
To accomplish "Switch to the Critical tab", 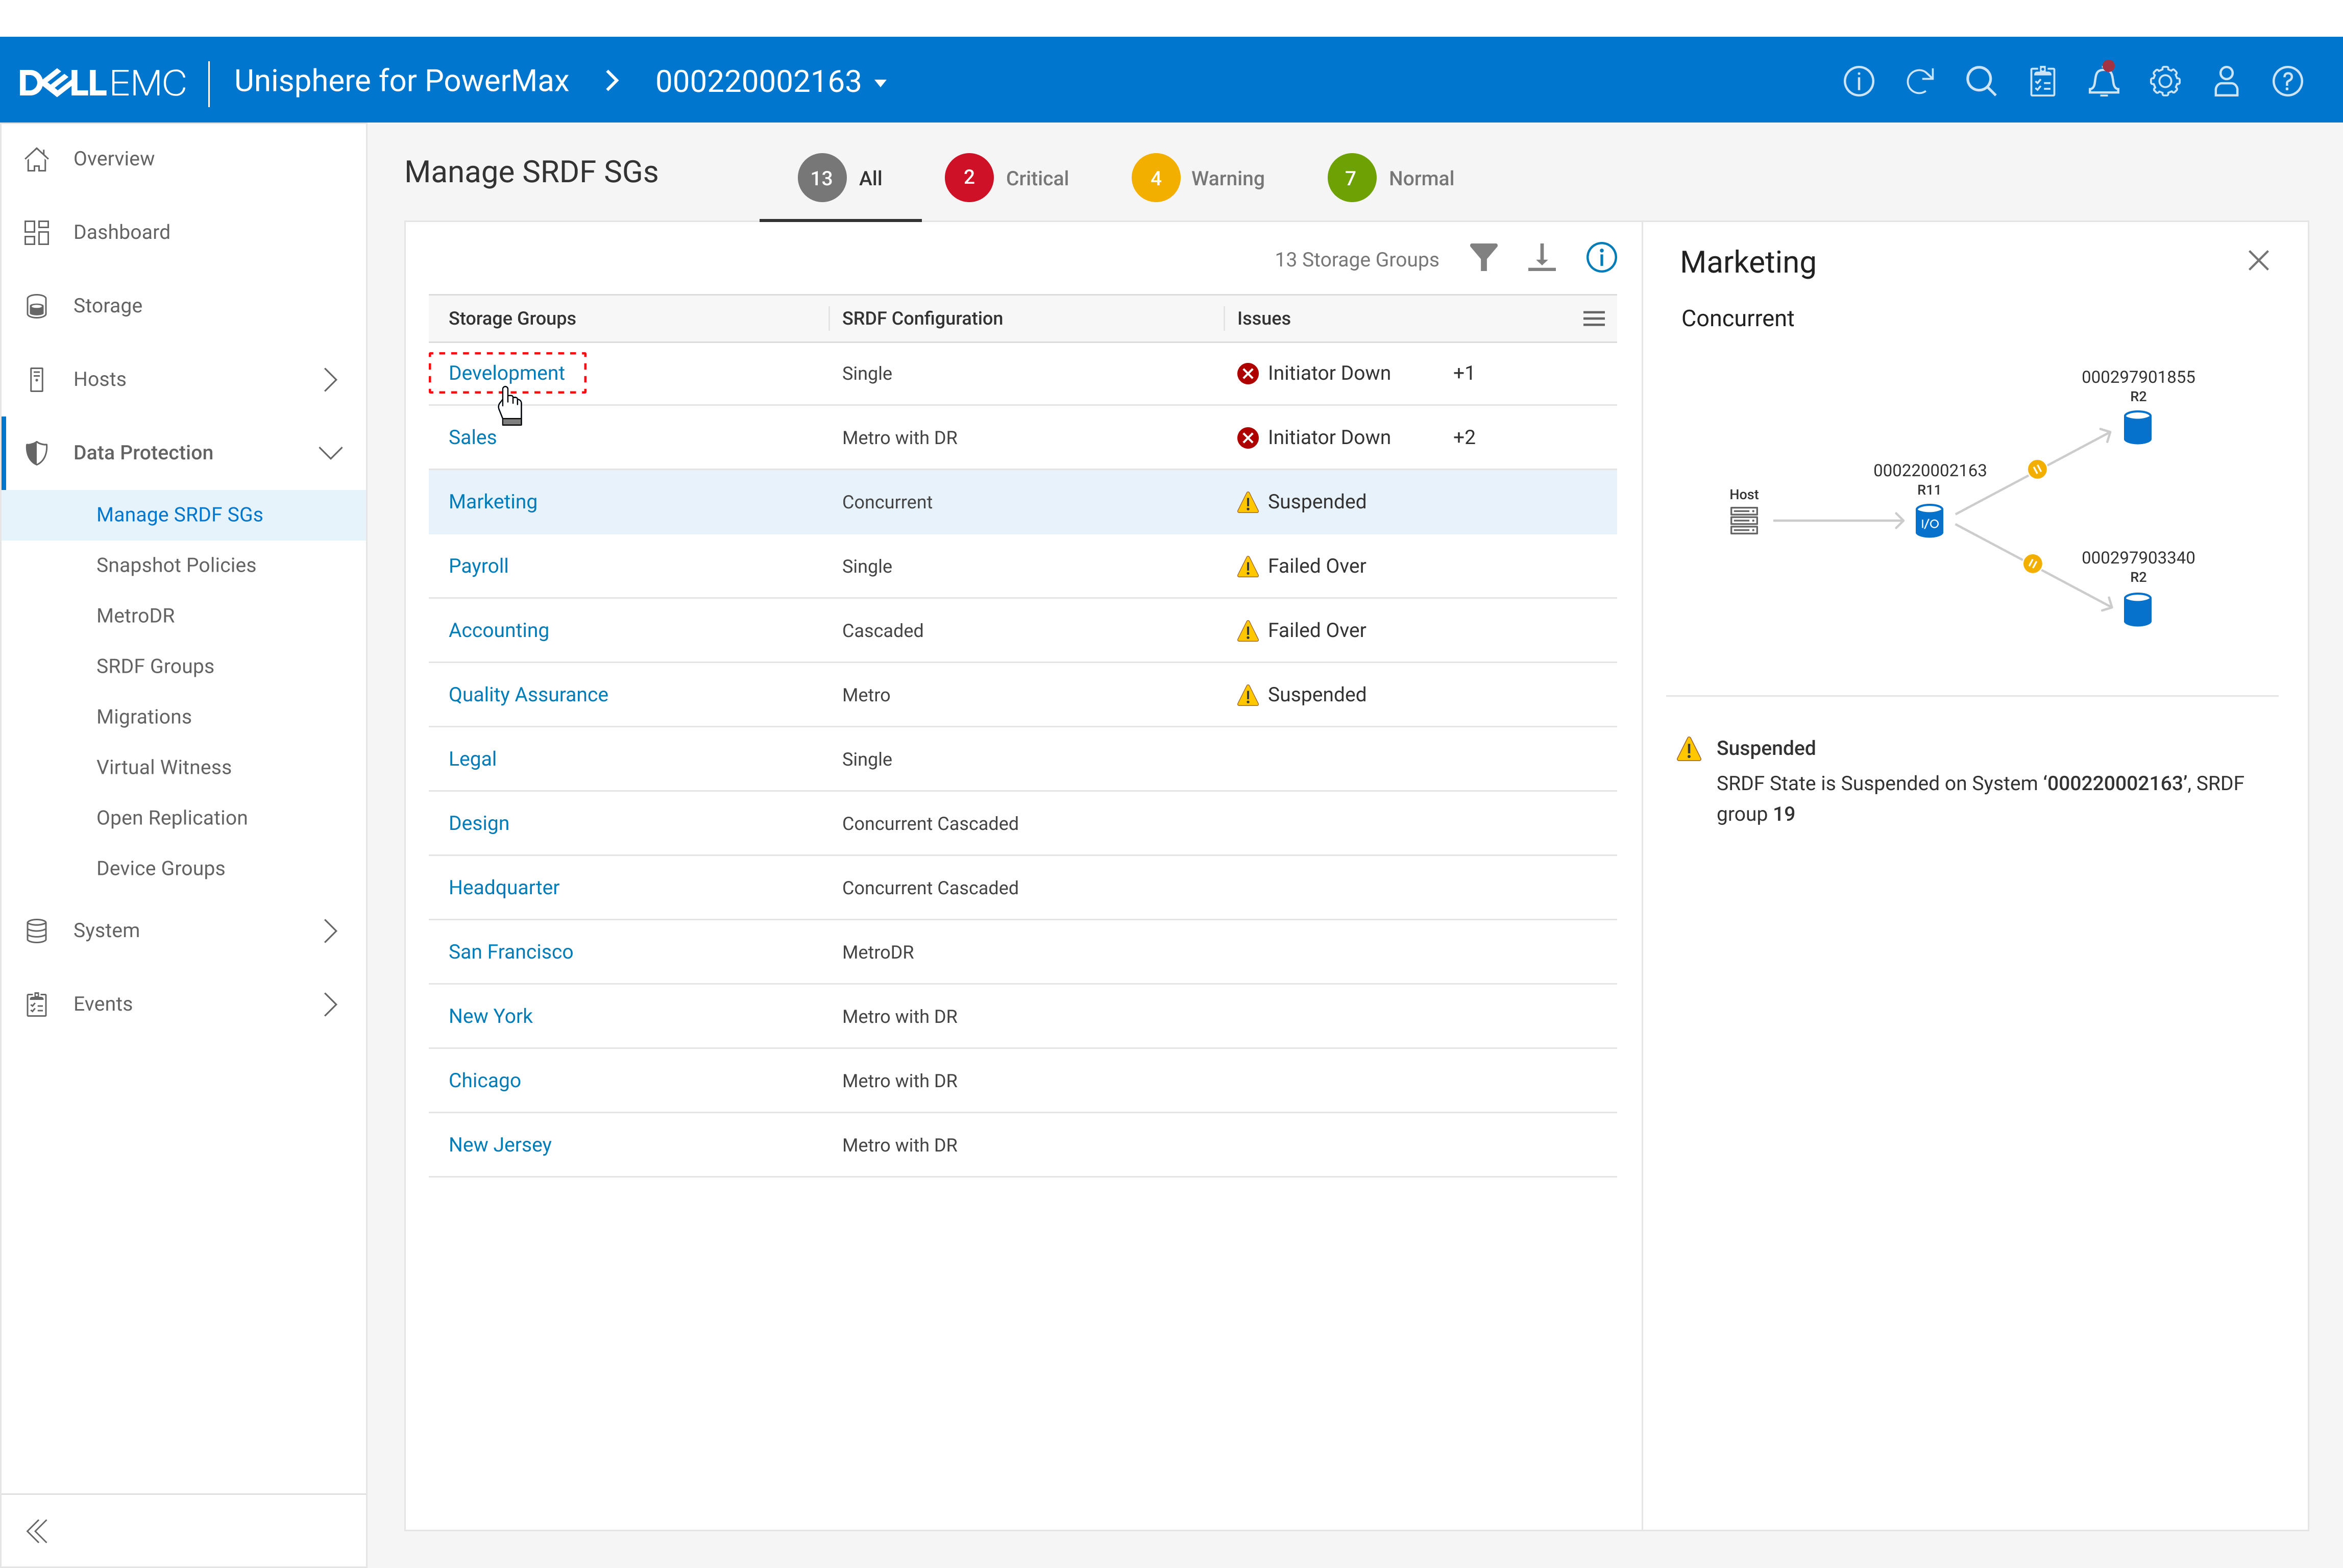I will 1007,178.
